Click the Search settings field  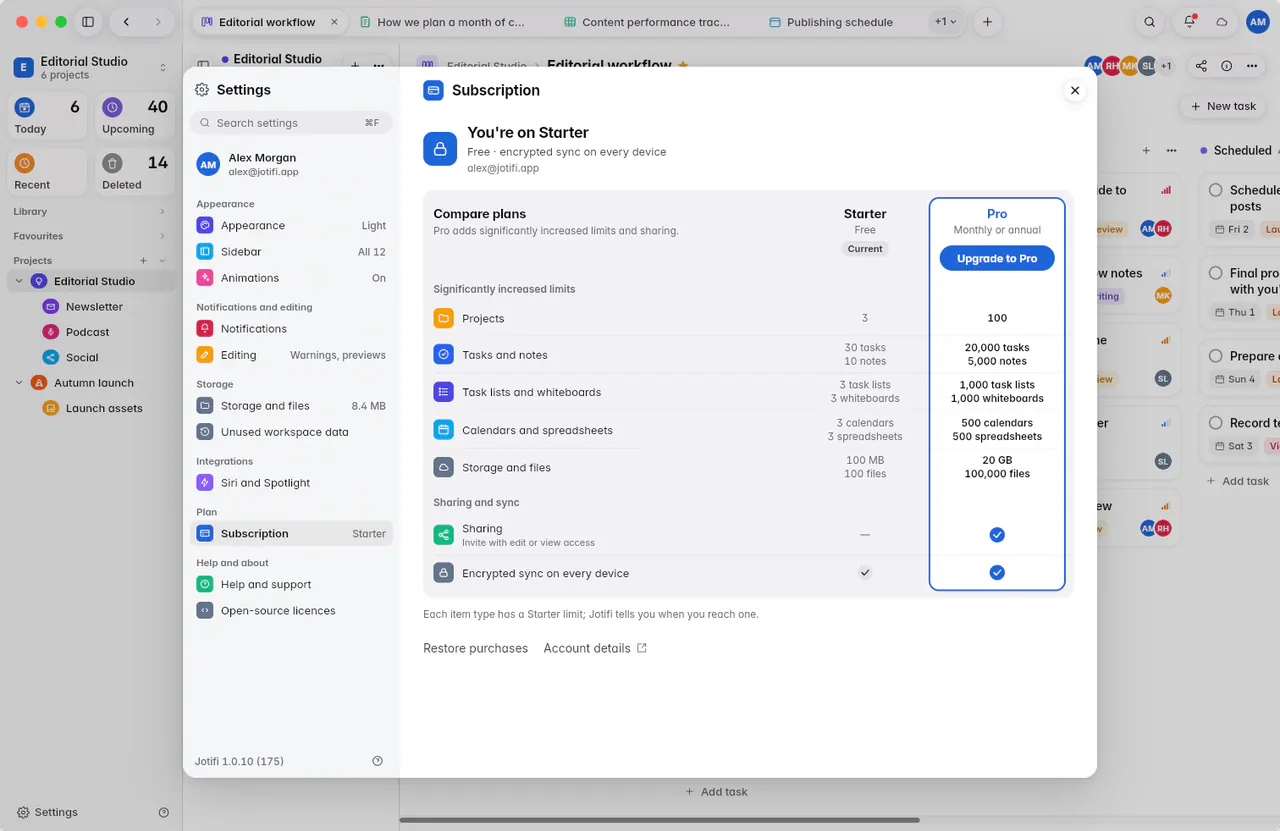[x=291, y=123]
